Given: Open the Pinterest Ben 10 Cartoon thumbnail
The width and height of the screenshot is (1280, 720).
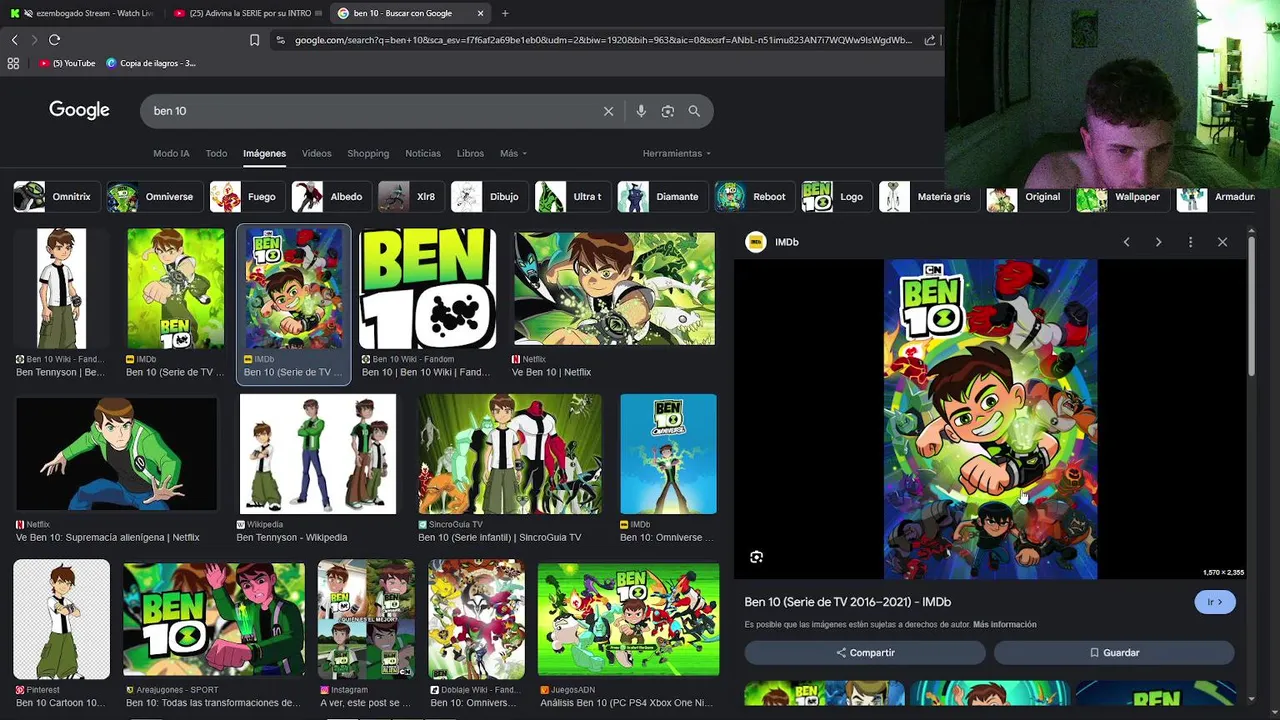Looking at the screenshot, I should coord(61,619).
